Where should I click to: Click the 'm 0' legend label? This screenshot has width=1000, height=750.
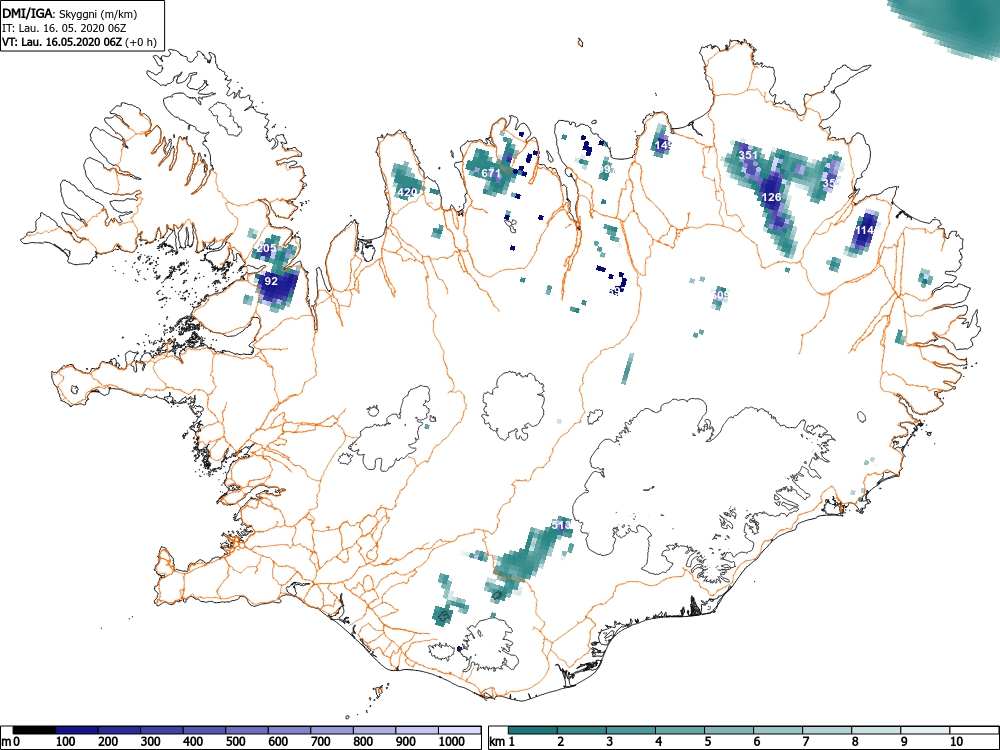coord(11,742)
